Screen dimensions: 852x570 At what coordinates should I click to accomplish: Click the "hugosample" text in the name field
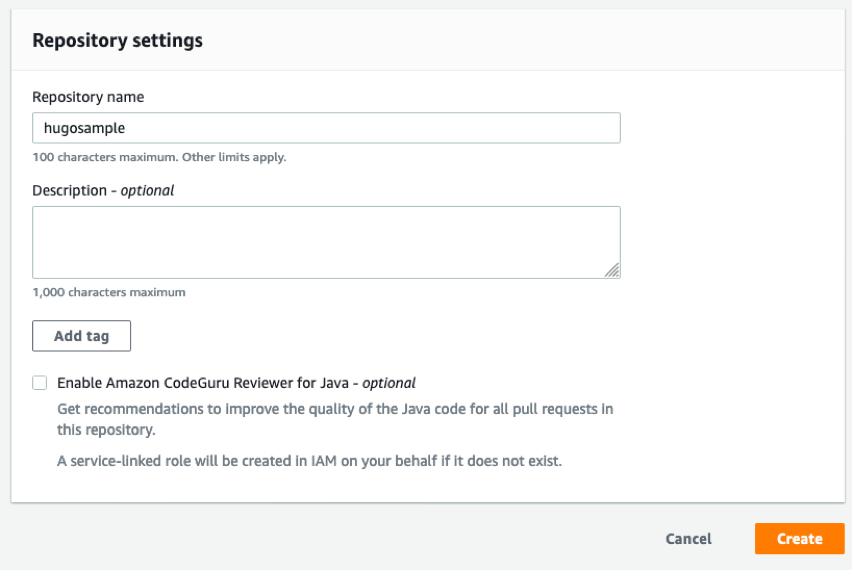click(85, 128)
